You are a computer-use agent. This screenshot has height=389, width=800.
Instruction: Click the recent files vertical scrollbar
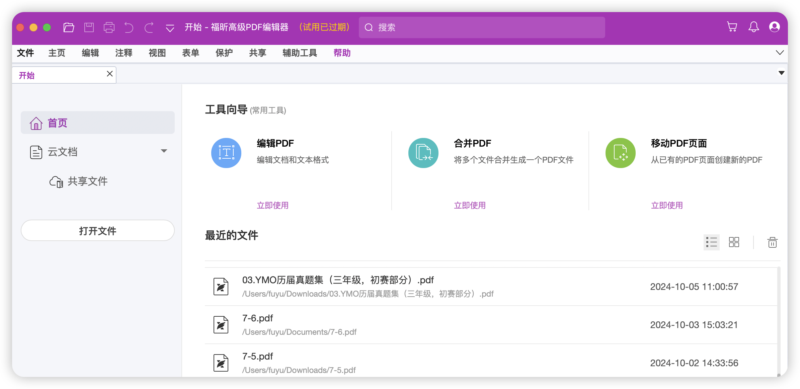pyautogui.click(x=779, y=322)
